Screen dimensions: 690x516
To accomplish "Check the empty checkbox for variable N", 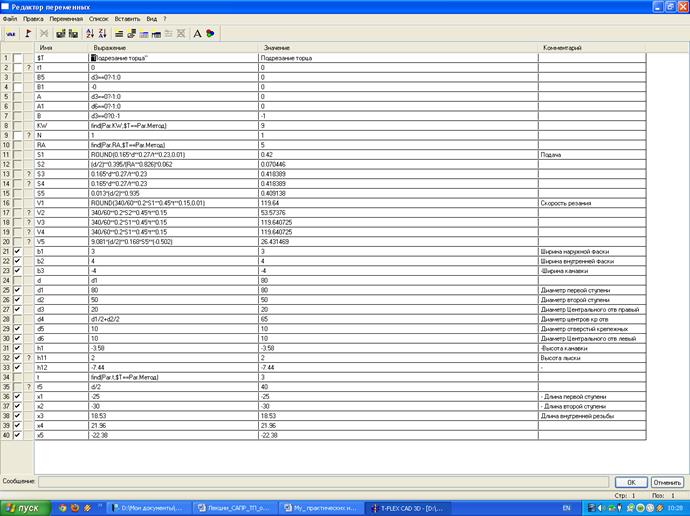I will point(17,135).
